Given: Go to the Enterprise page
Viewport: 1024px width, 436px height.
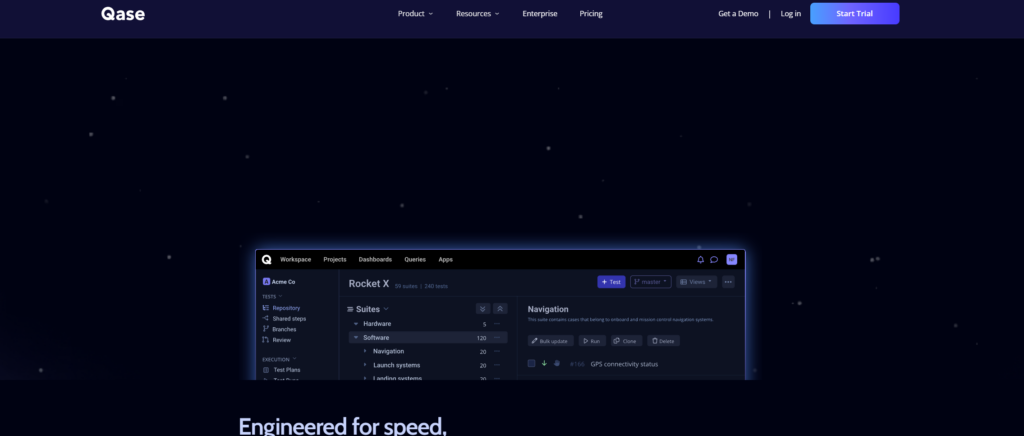Looking at the screenshot, I should click(x=540, y=14).
